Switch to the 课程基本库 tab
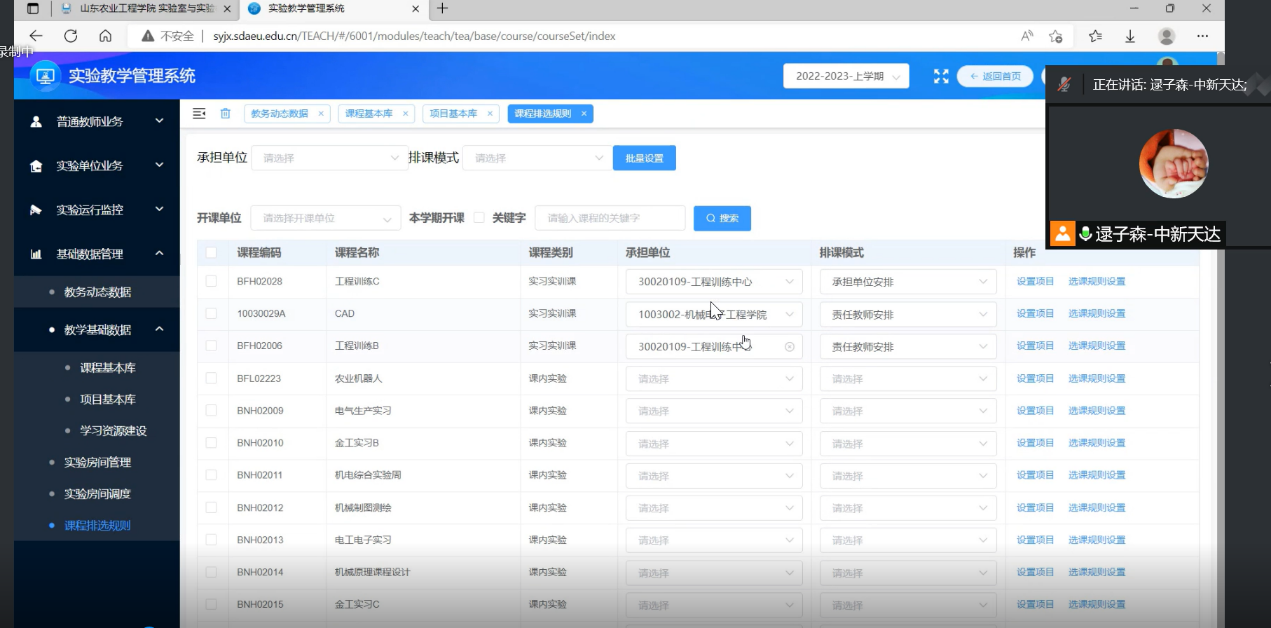Viewport: 1271px width, 628px height. (368, 114)
